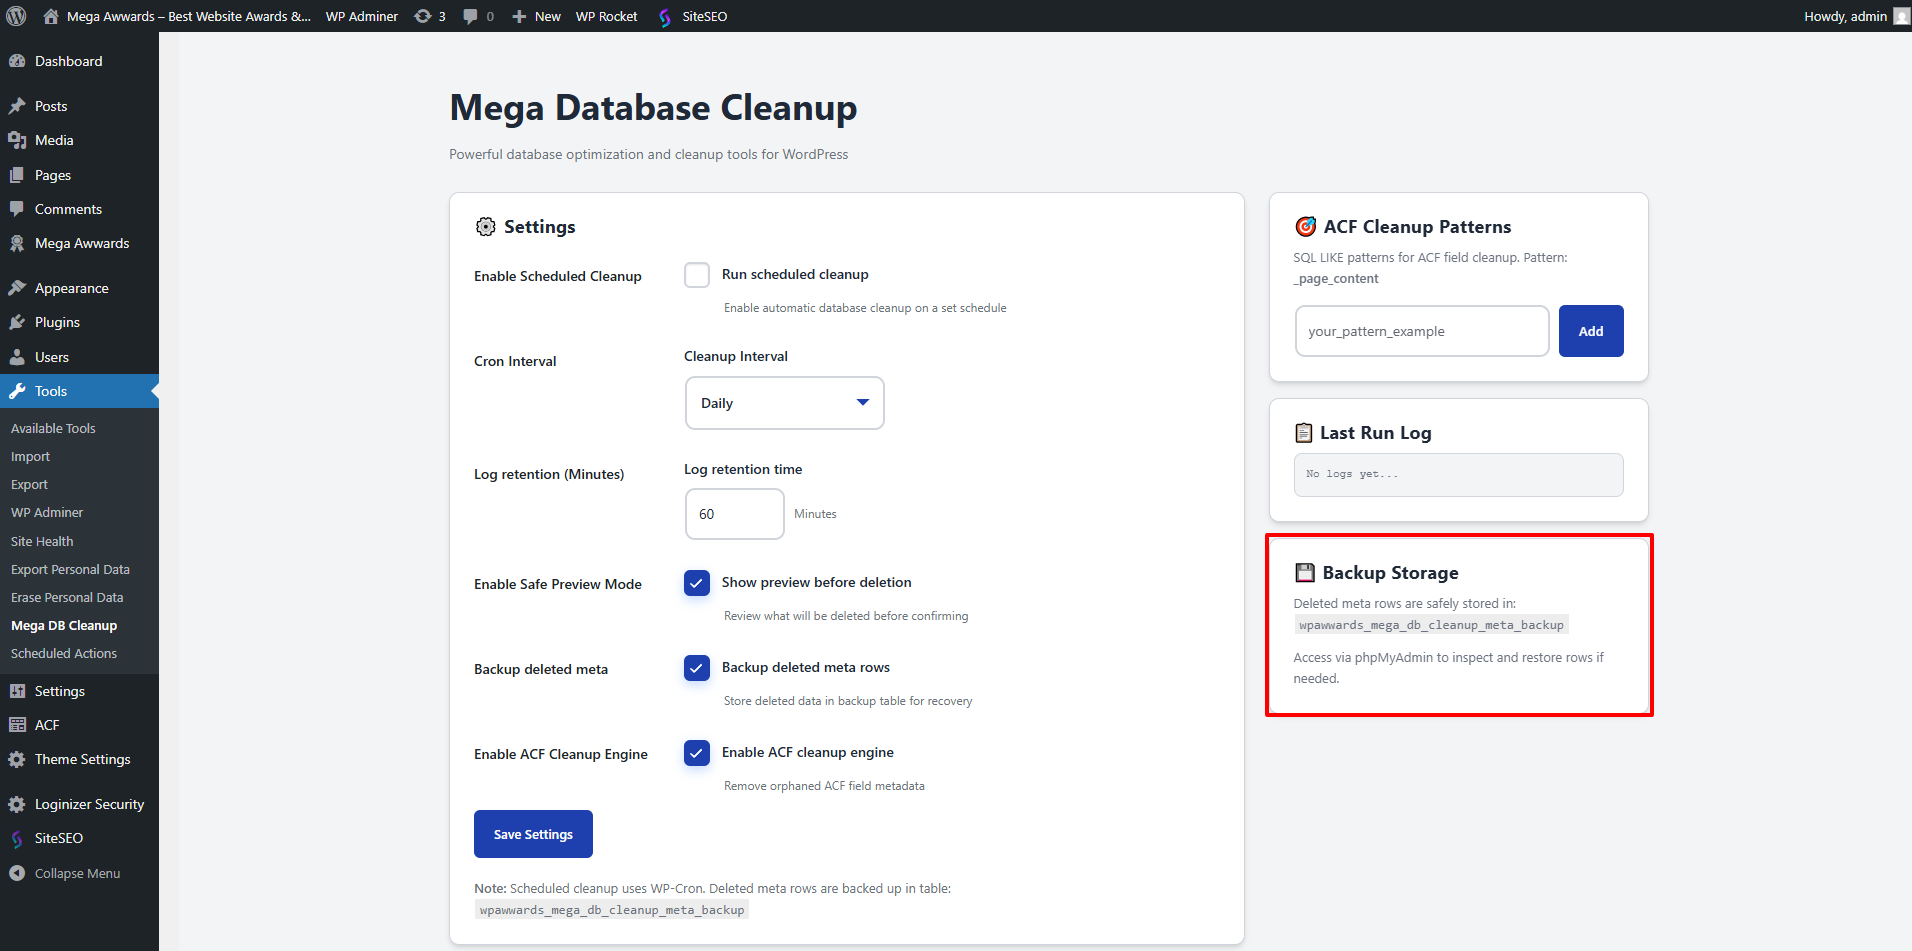Click the WordPress logo icon
The height and width of the screenshot is (951, 1912).
tap(16, 16)
